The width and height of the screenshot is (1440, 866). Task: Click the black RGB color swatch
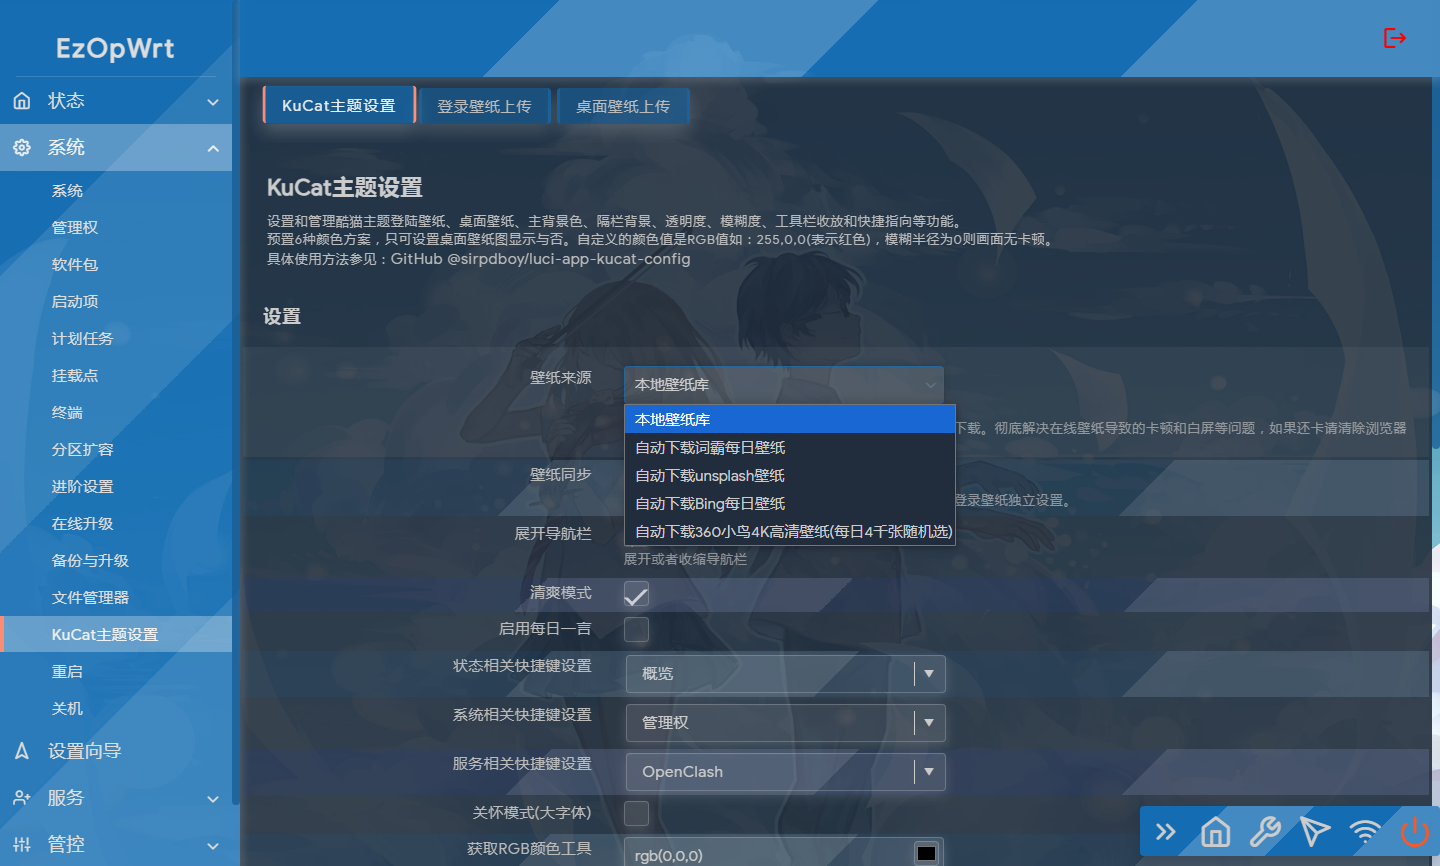coord(927,853)
